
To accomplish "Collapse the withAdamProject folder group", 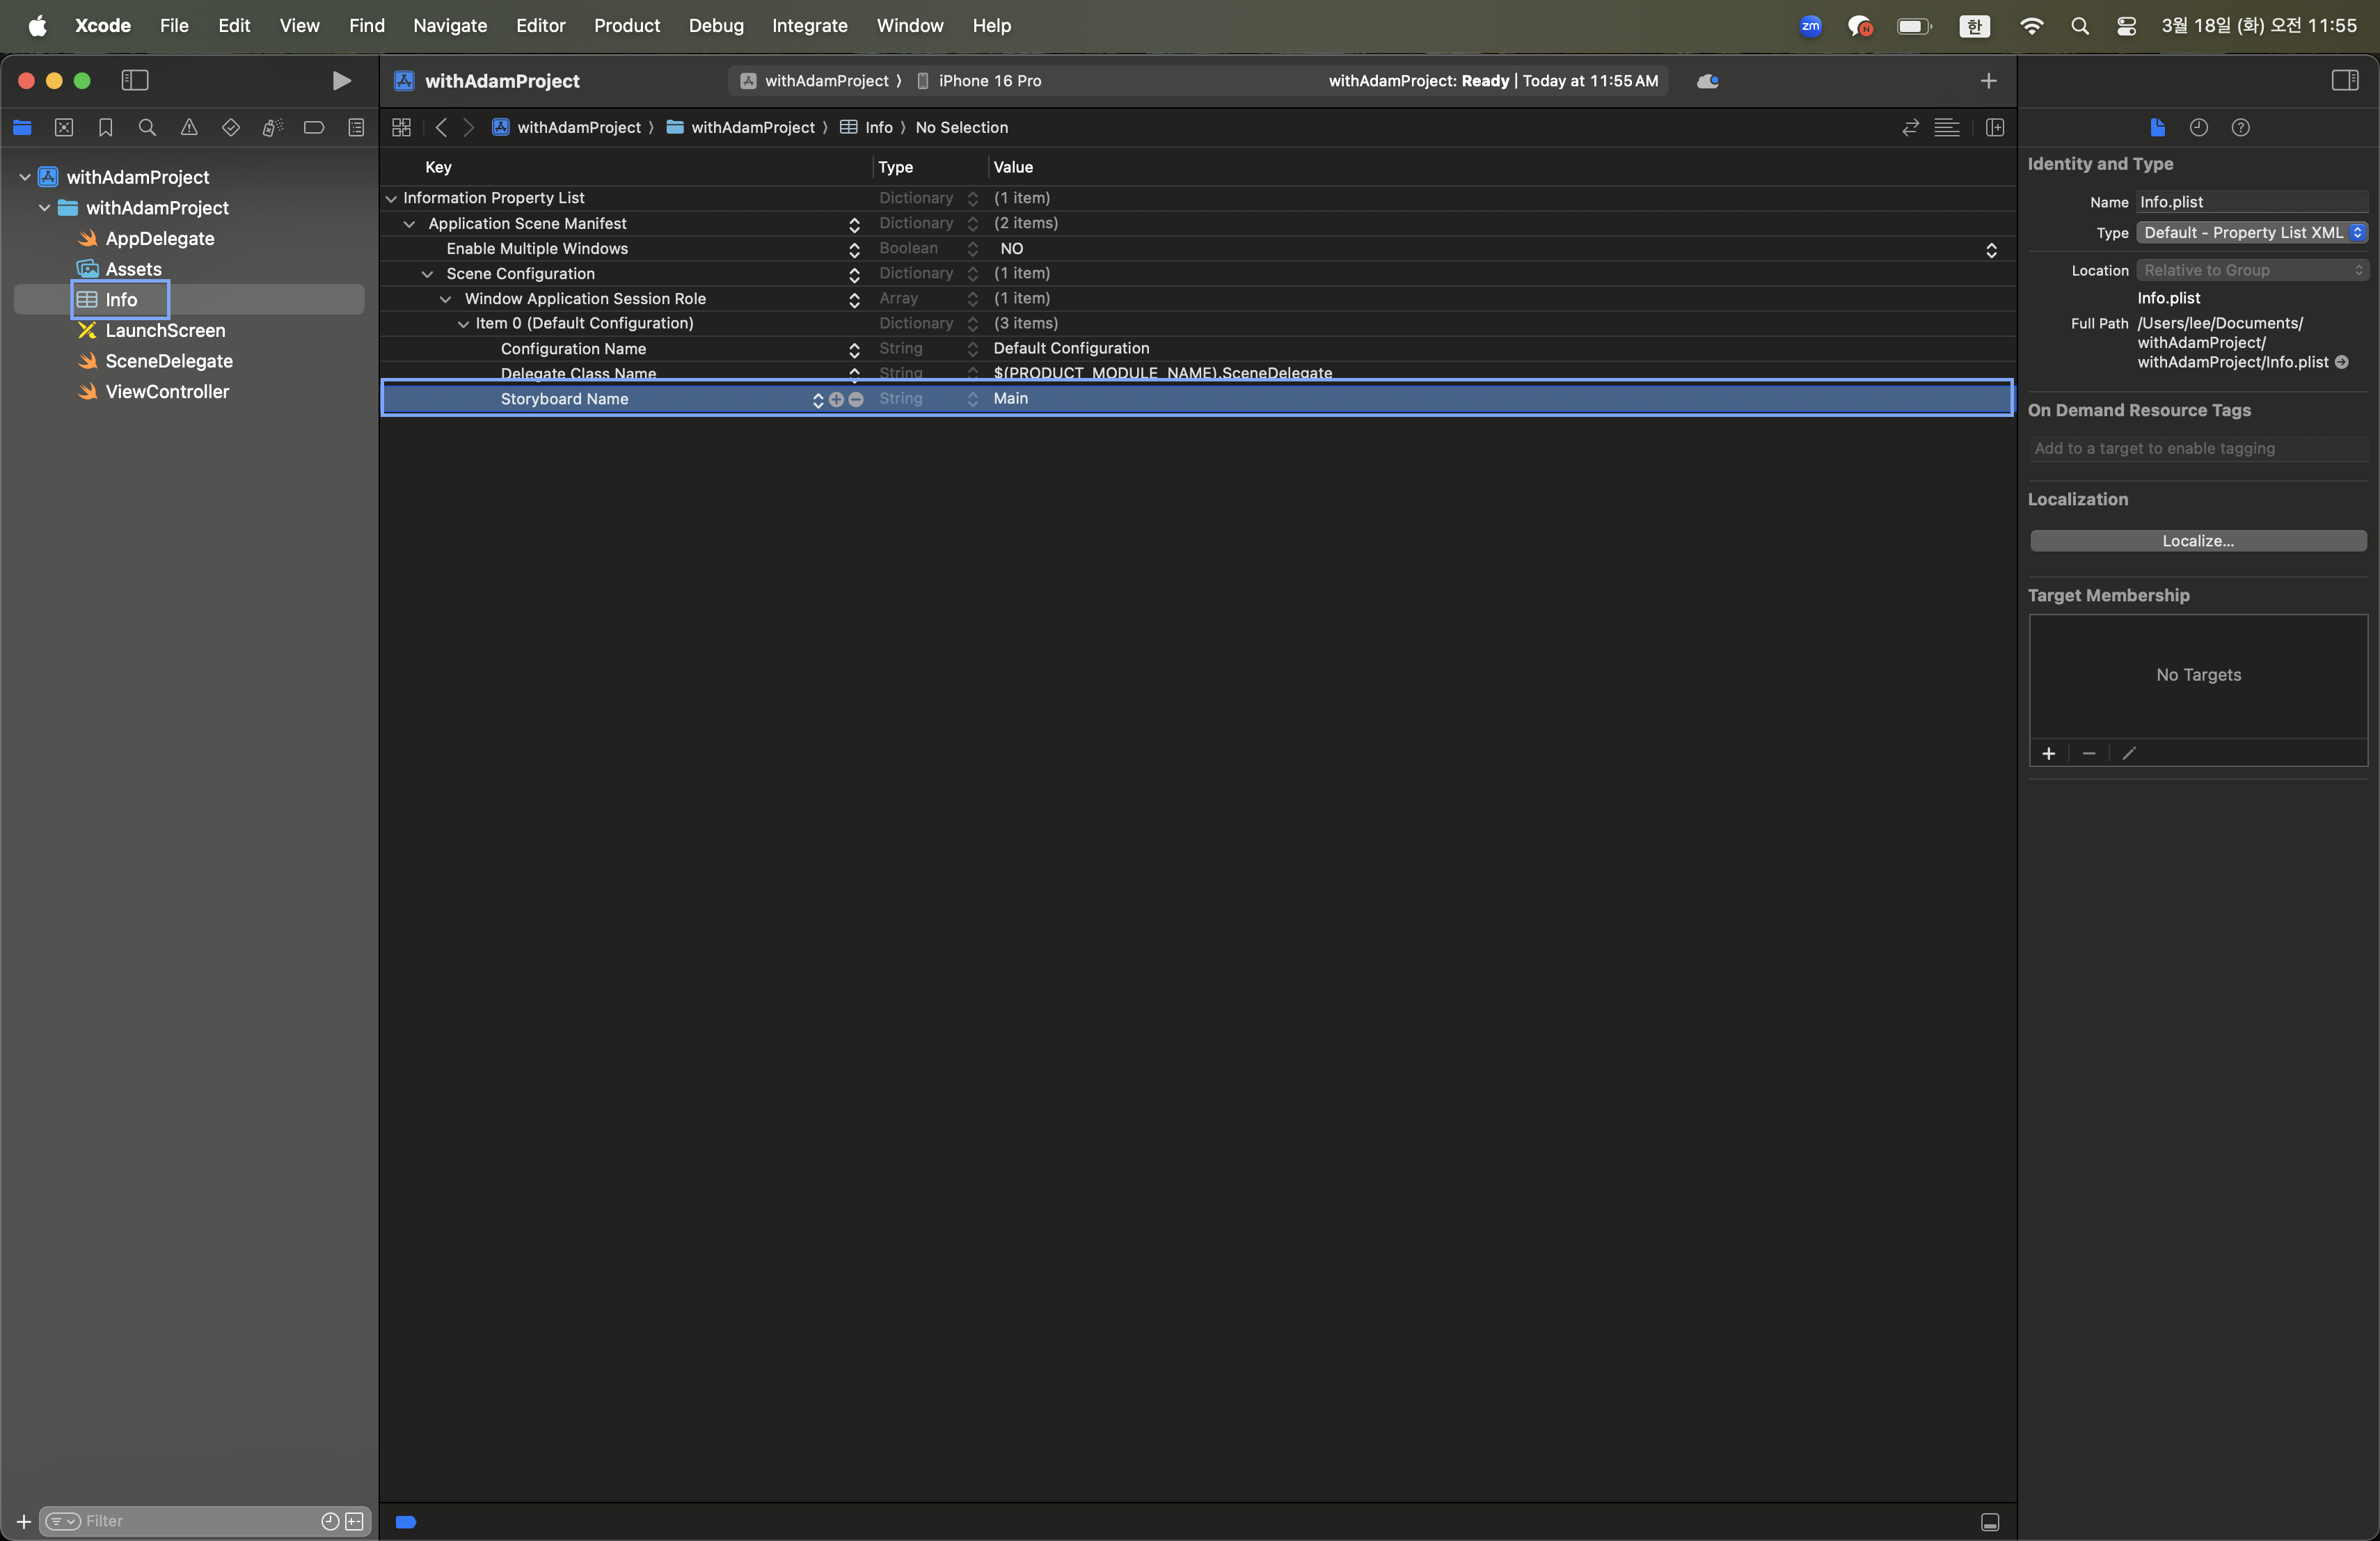I will 44,208.
